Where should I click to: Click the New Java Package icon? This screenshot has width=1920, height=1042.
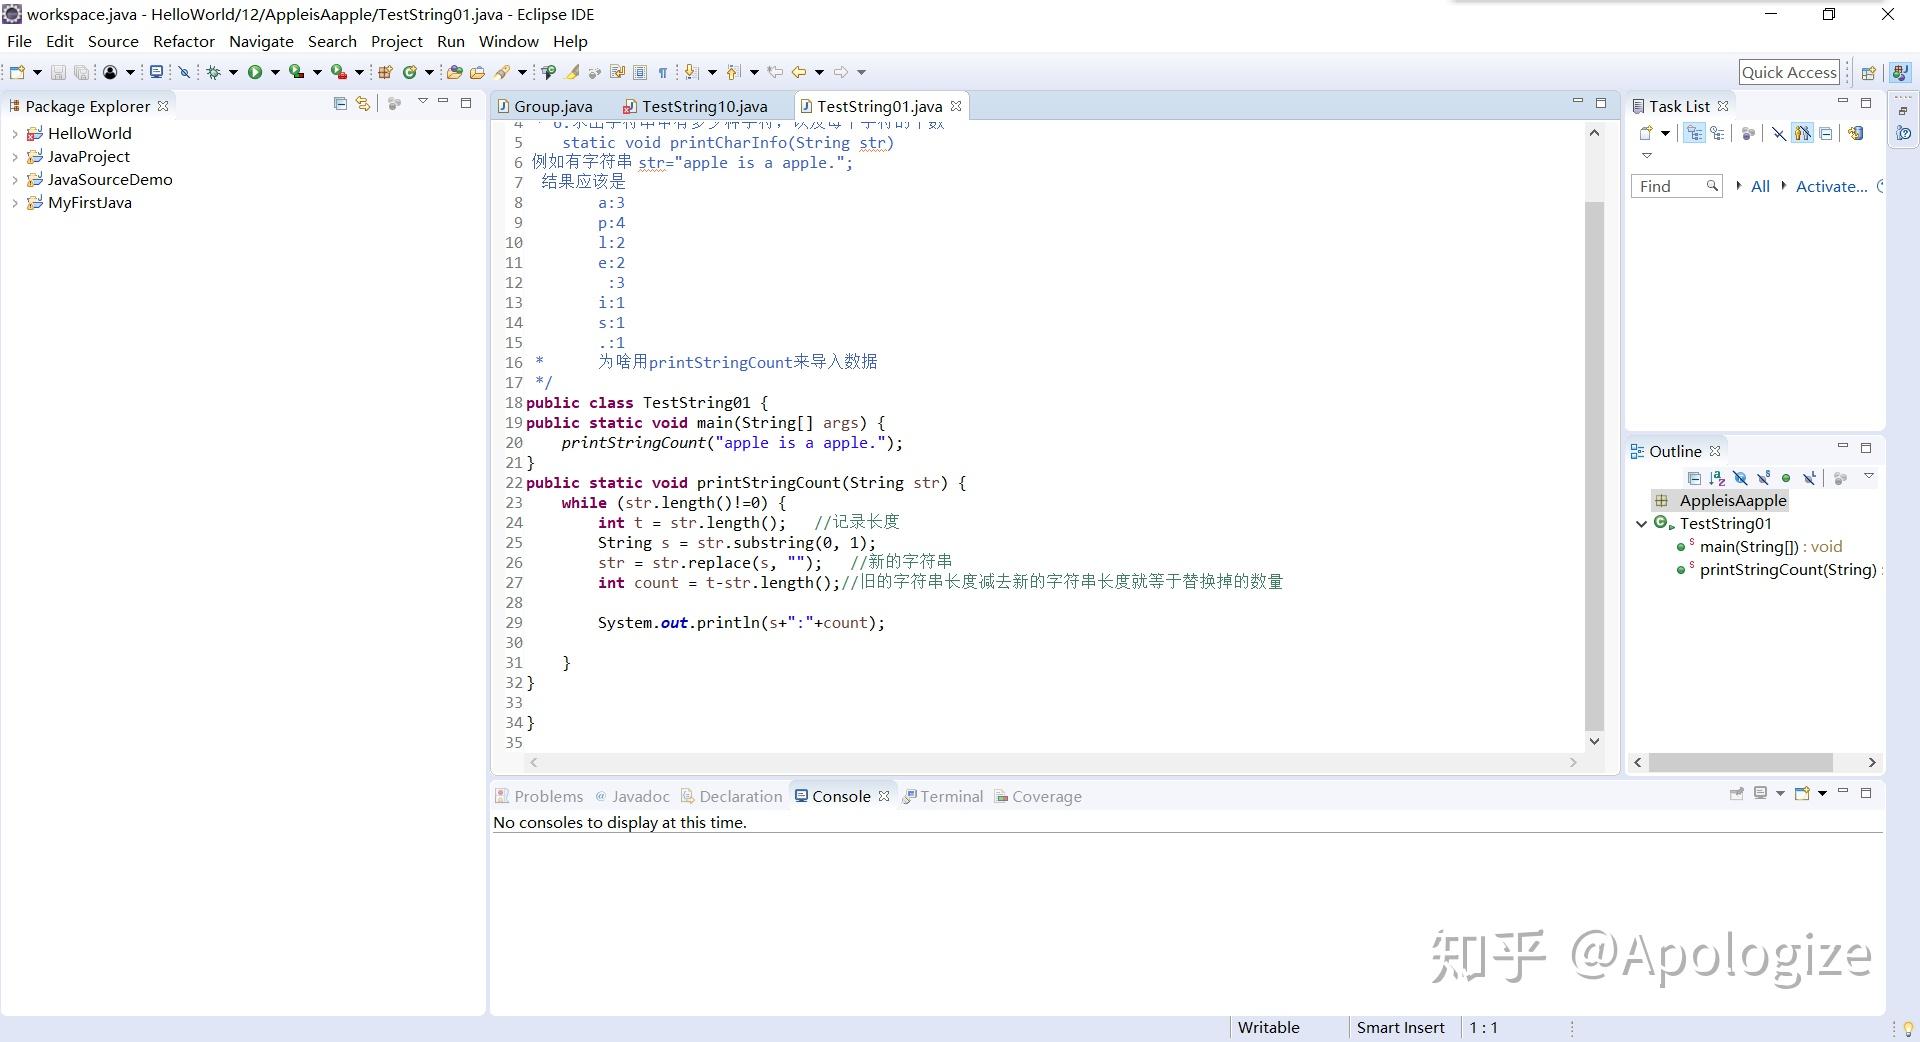385,72
